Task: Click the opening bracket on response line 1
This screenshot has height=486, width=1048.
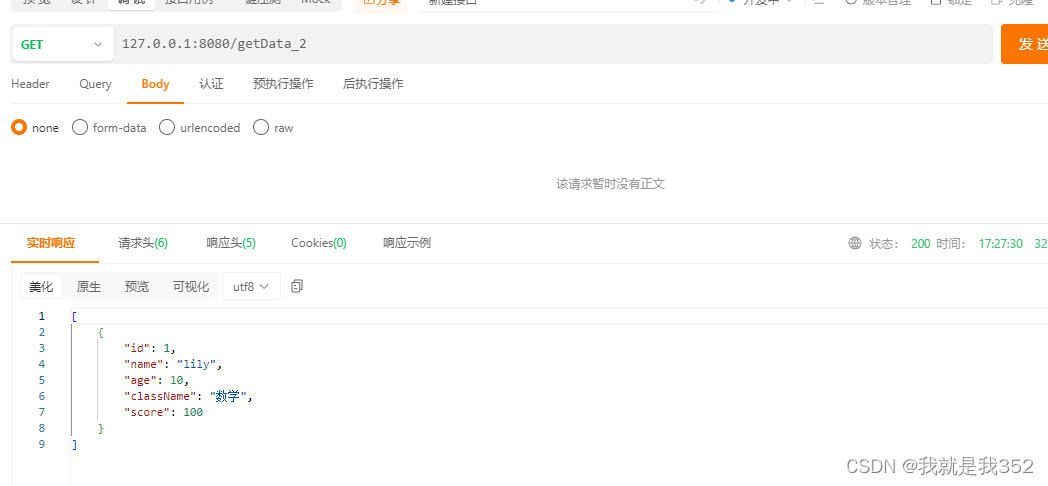Action: point(74,316)
